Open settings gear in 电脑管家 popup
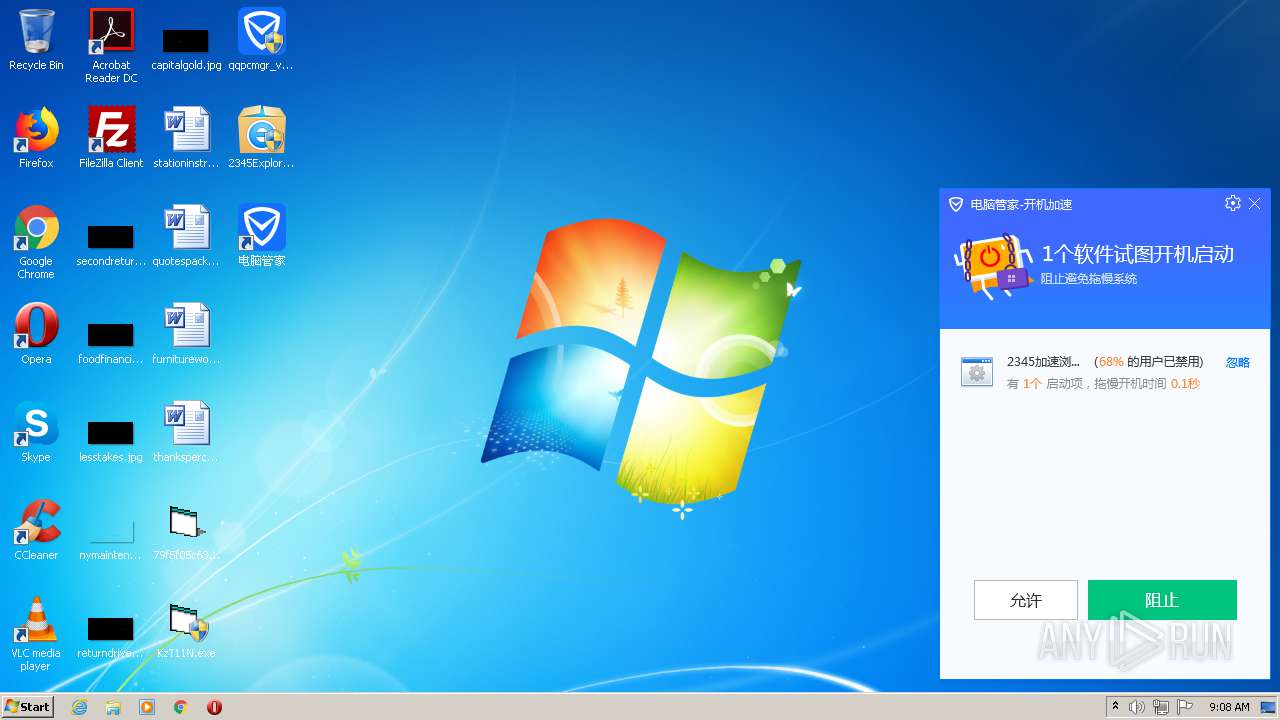The image size is (1280, 720). click(x=1232, y=203)
